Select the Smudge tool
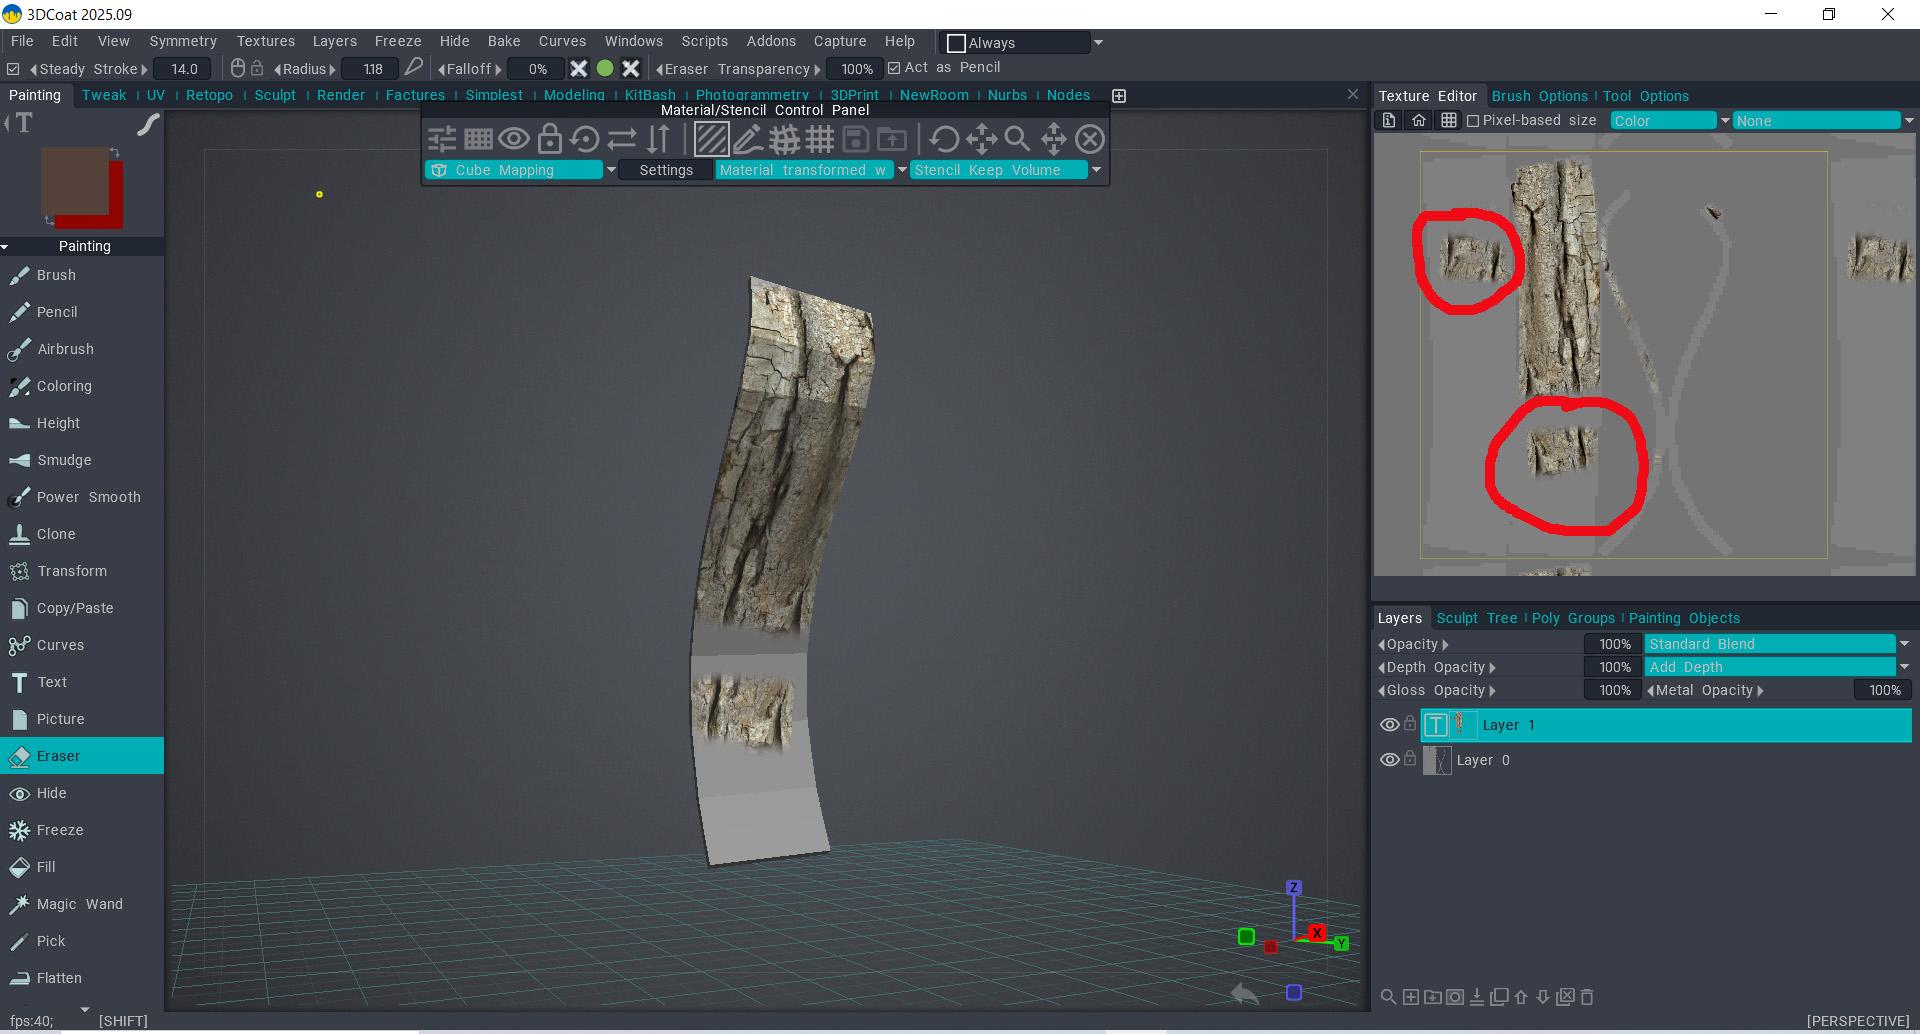Screen dimensions: 1920x1034 coord(64,460)
